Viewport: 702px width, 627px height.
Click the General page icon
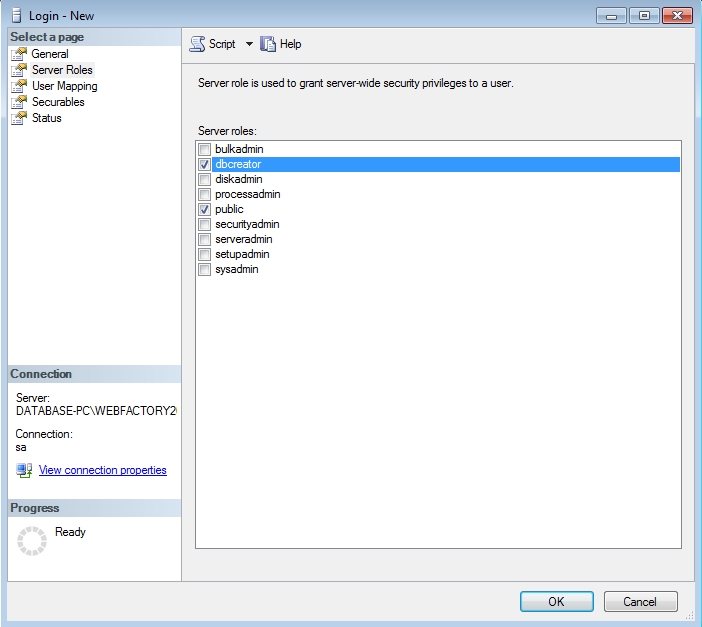pos(18,54)
